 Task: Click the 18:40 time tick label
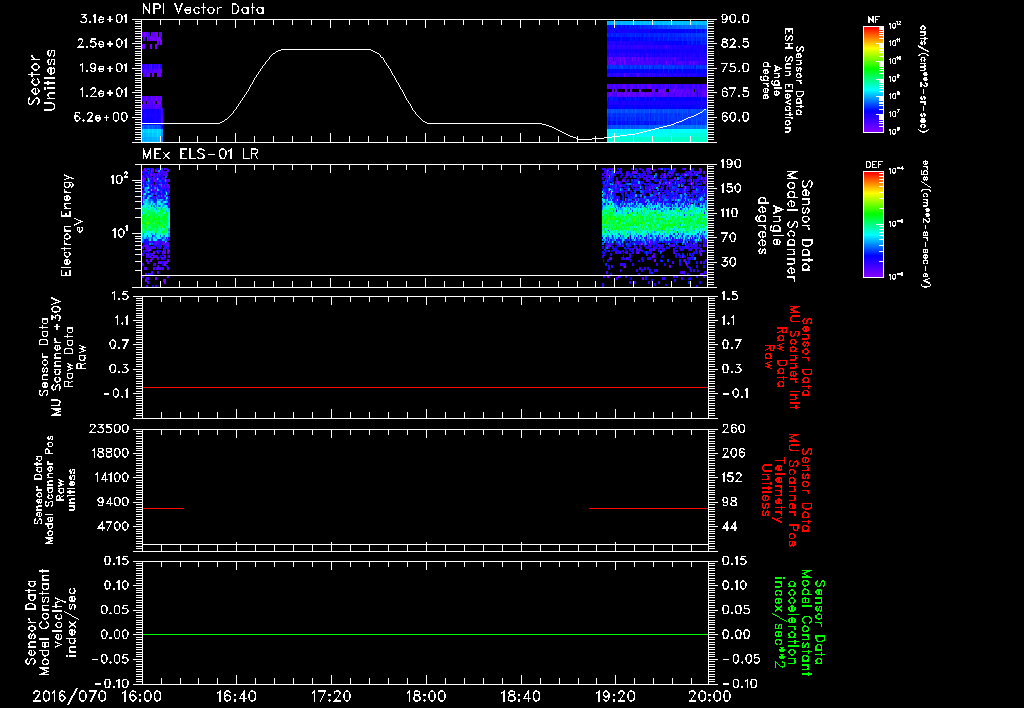(520, 696)
